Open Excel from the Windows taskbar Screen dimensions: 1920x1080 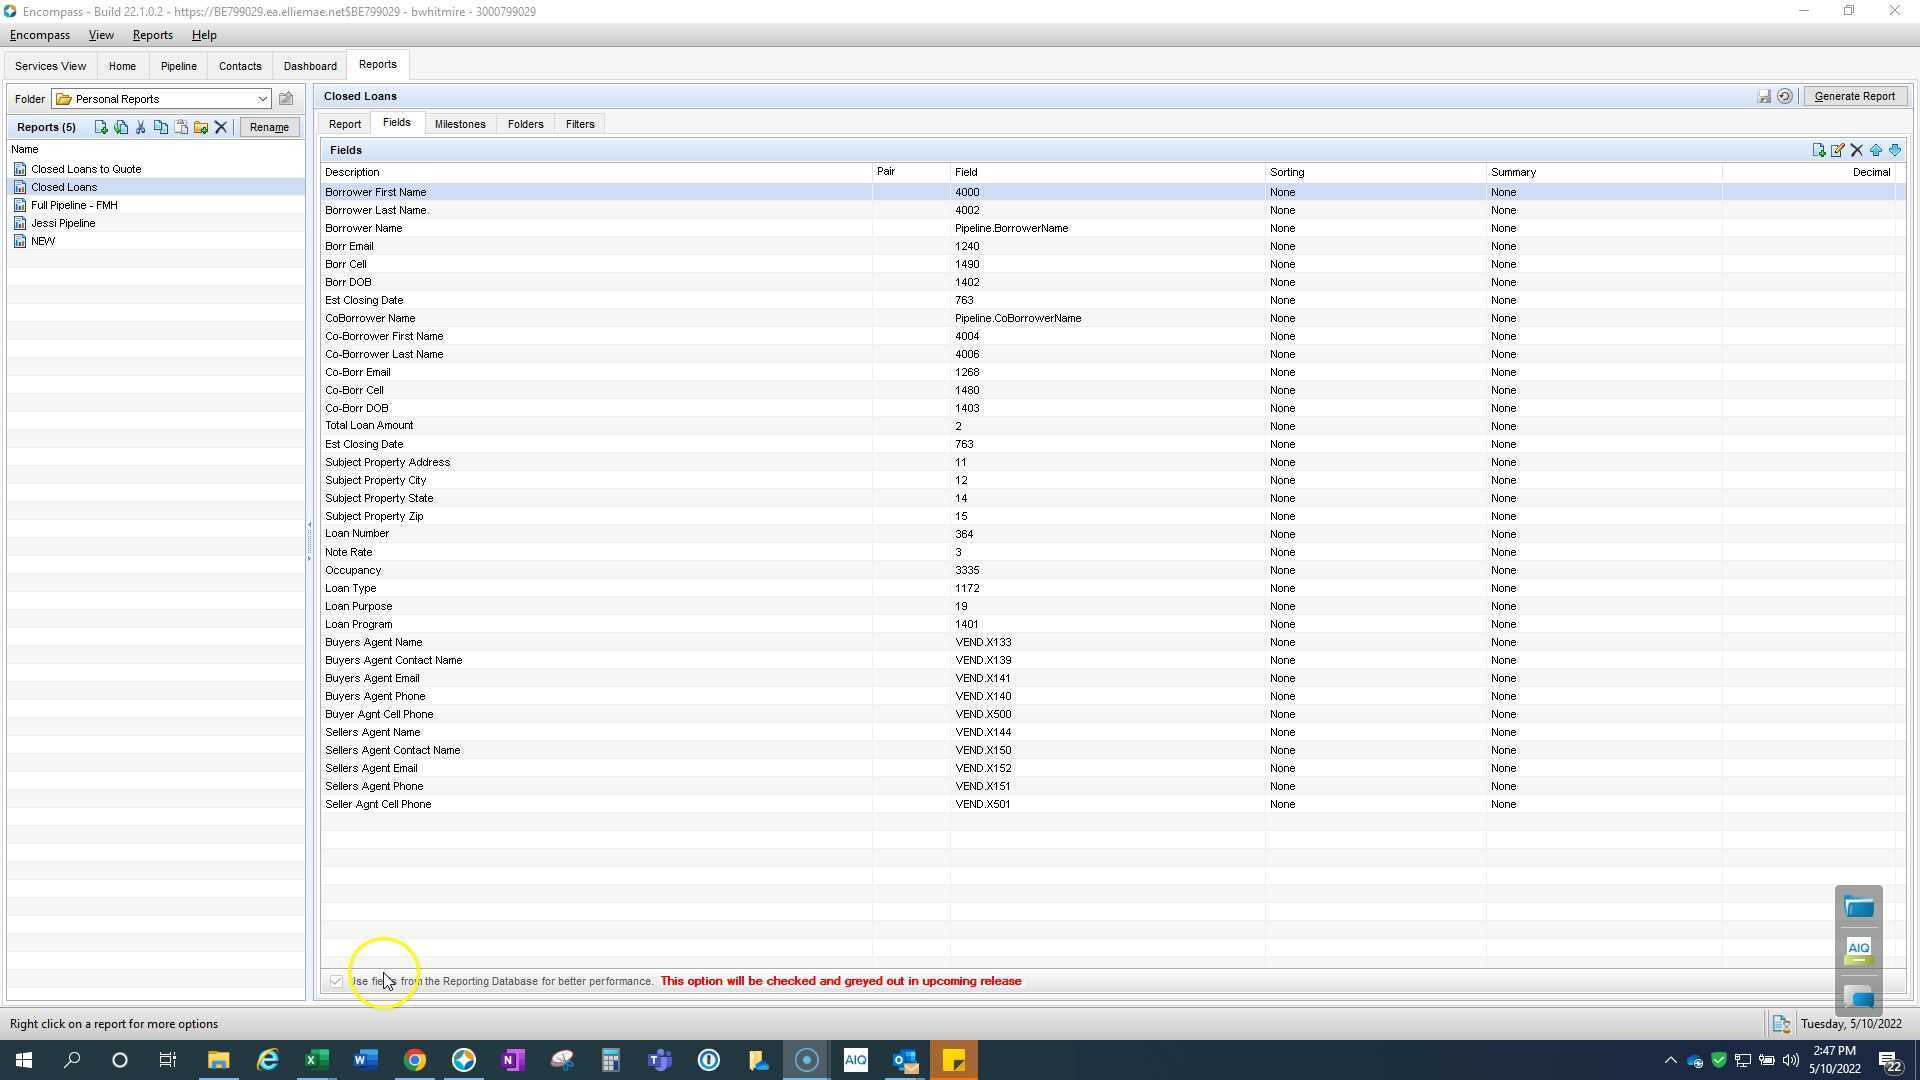point(316,1060)
